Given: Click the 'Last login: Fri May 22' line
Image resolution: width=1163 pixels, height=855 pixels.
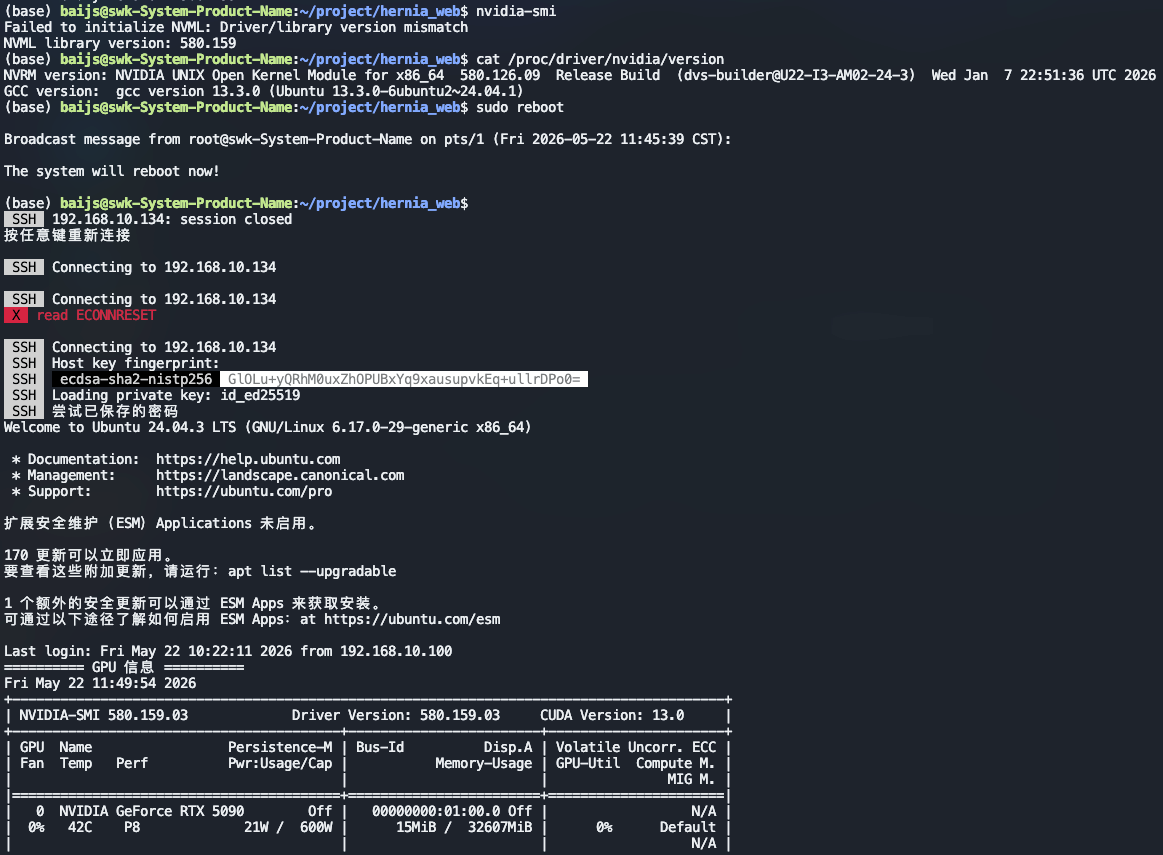Looking at the screenshot, I should coord(228,651).
